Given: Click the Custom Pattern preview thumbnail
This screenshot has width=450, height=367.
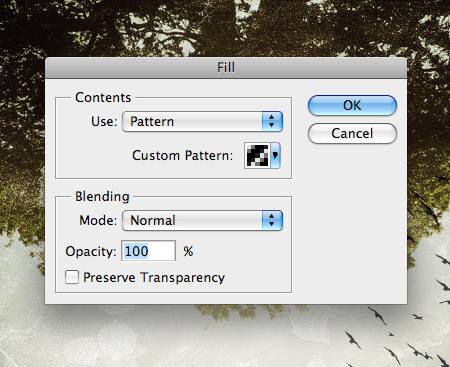Looking at the screenshot, I should click(257, 155).
